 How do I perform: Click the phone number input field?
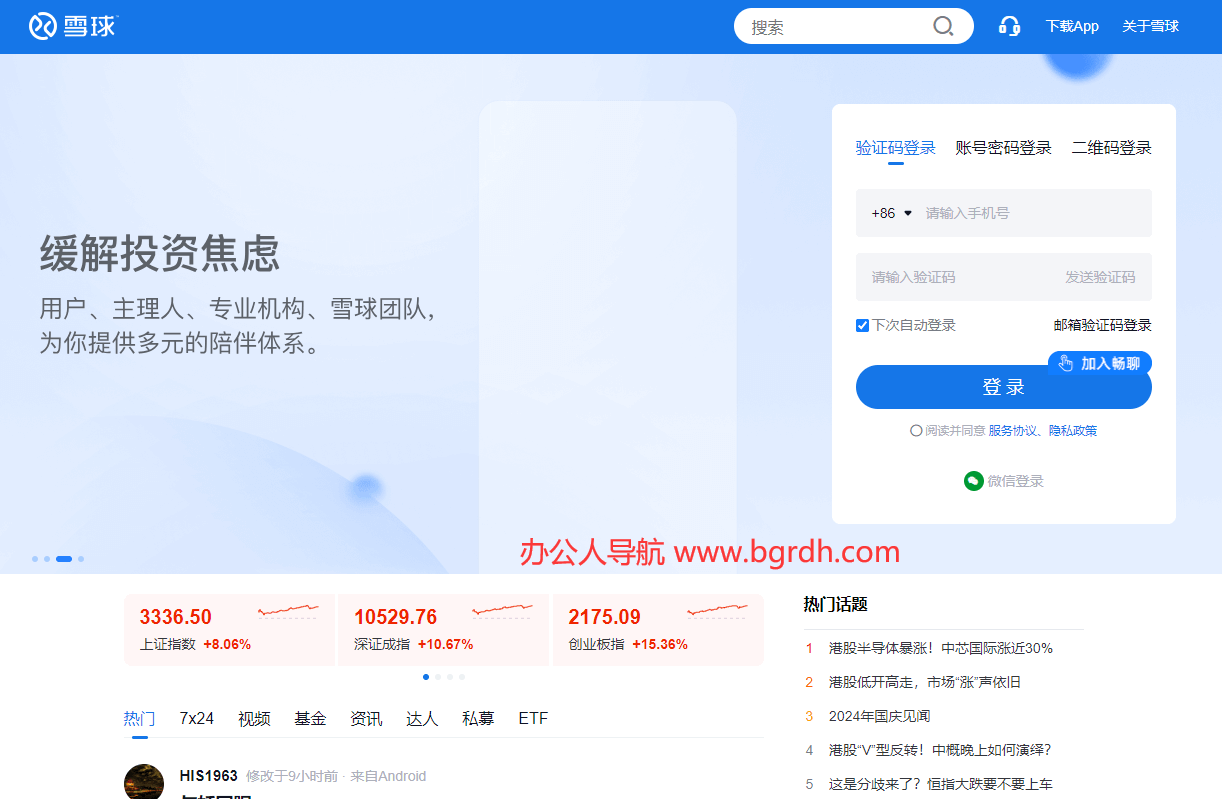click(x=1030, y=213)
